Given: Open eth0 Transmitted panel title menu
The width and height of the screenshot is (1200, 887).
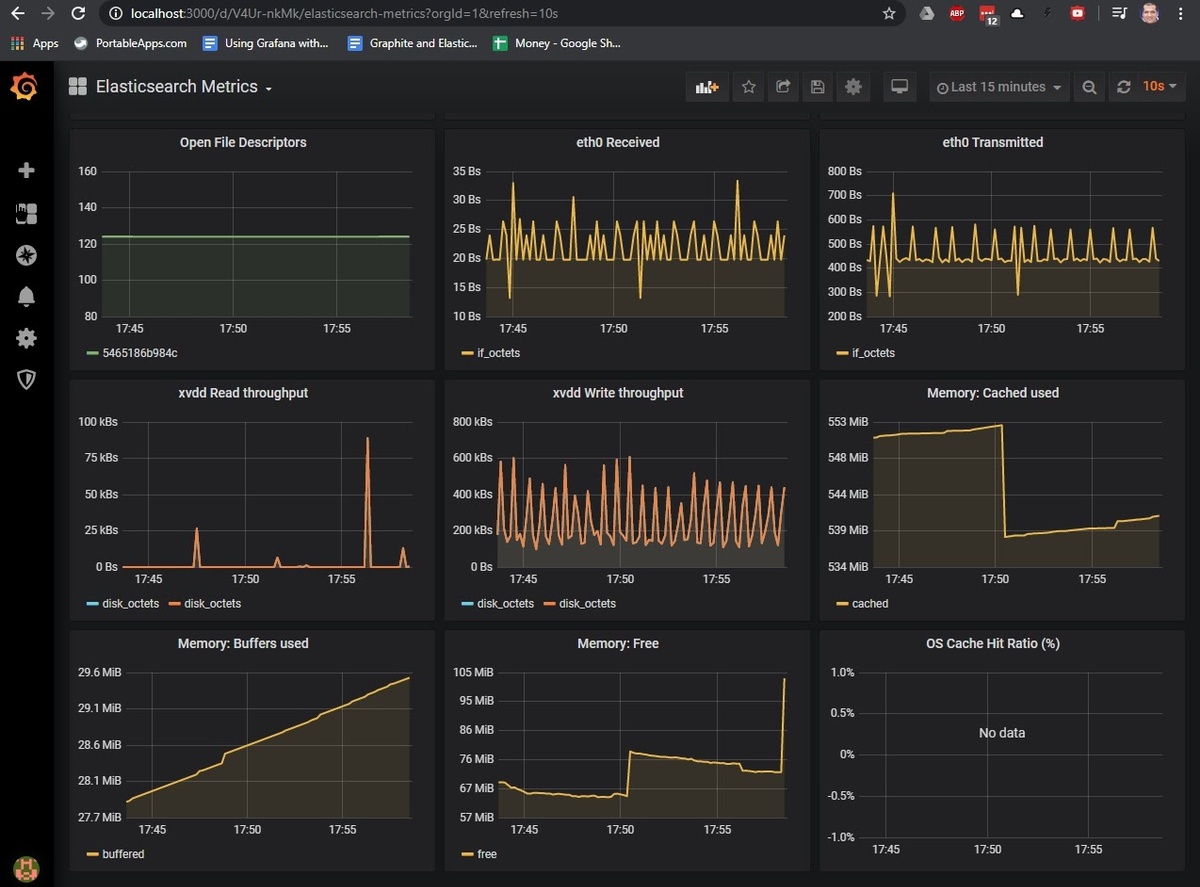Looking at the screenshot, I should (993, 142).
